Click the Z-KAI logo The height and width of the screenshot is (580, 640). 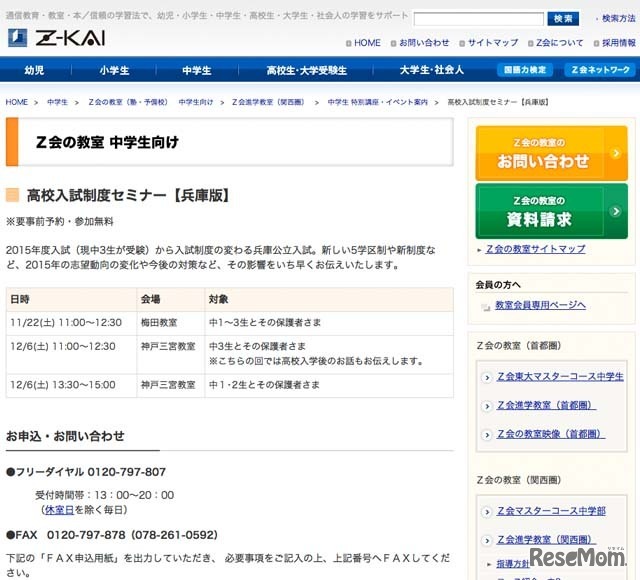[56, 38]
